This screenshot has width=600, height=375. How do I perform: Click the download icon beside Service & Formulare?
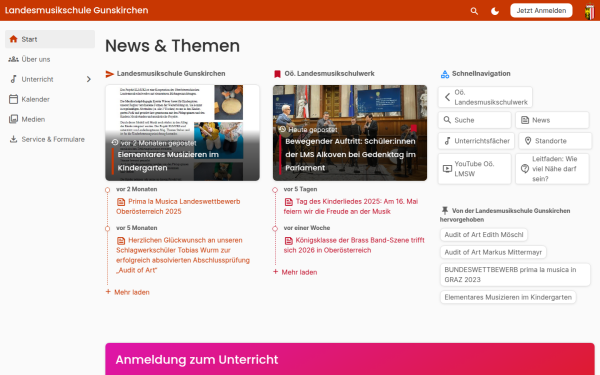[x=13, y=139]
